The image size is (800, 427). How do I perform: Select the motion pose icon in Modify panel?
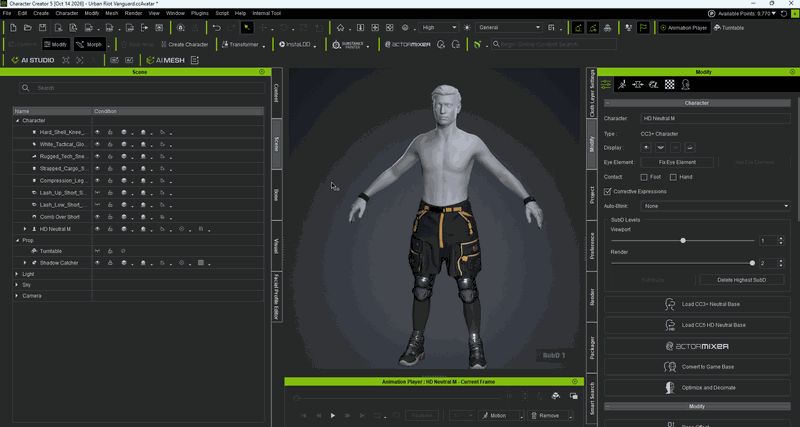[622, 85]
